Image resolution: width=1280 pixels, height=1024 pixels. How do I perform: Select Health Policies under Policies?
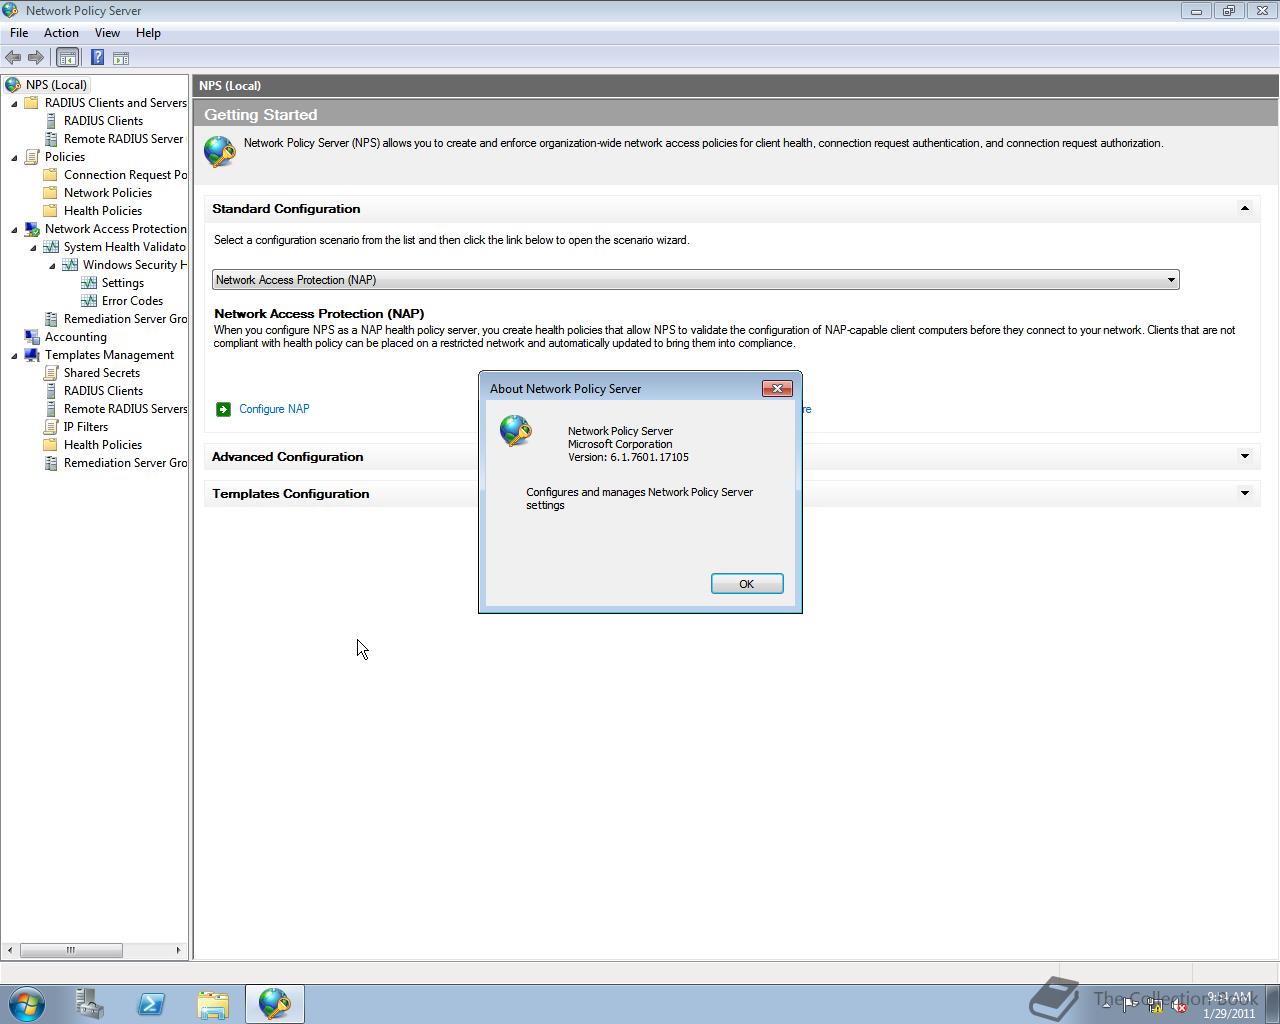tap(103, 211)
